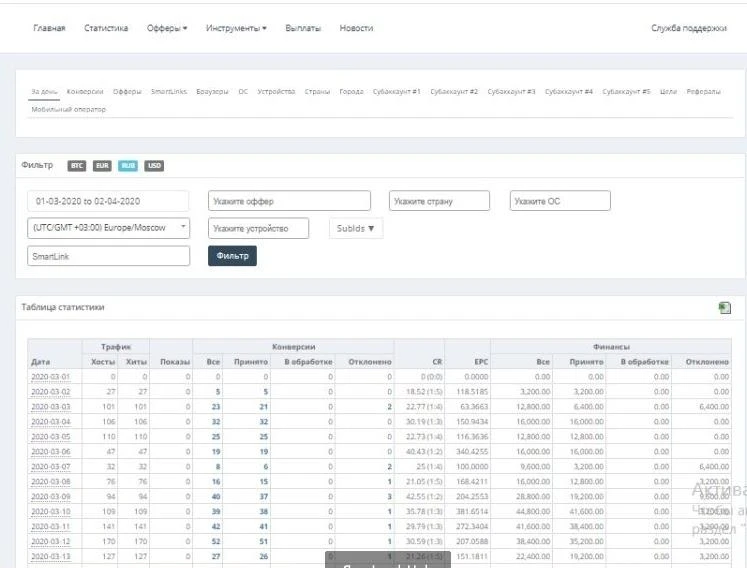
Task: Apply filters with Фильтр button
Action: (x=232, y=256)
